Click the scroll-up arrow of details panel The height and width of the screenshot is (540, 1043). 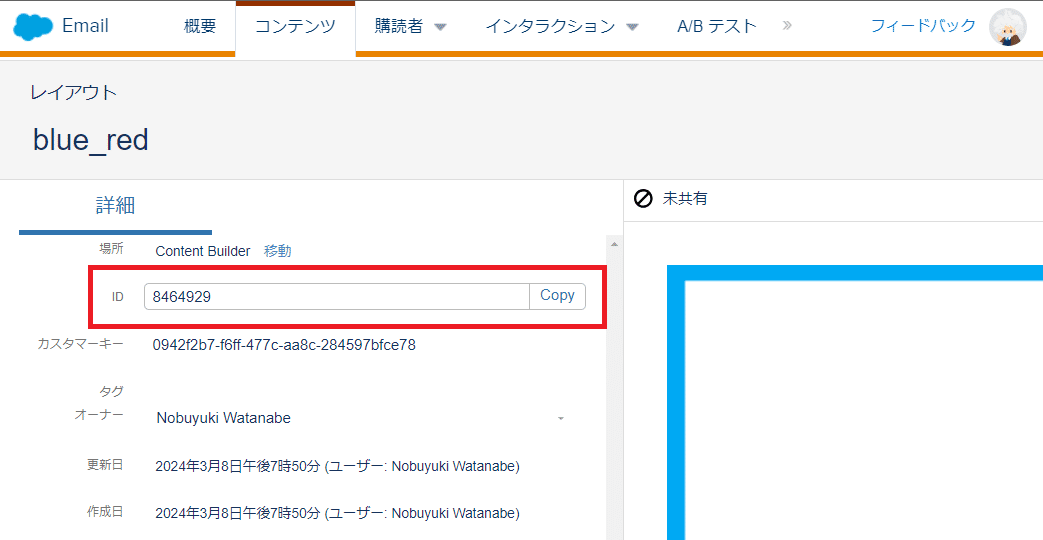click(x=615, y=245)
